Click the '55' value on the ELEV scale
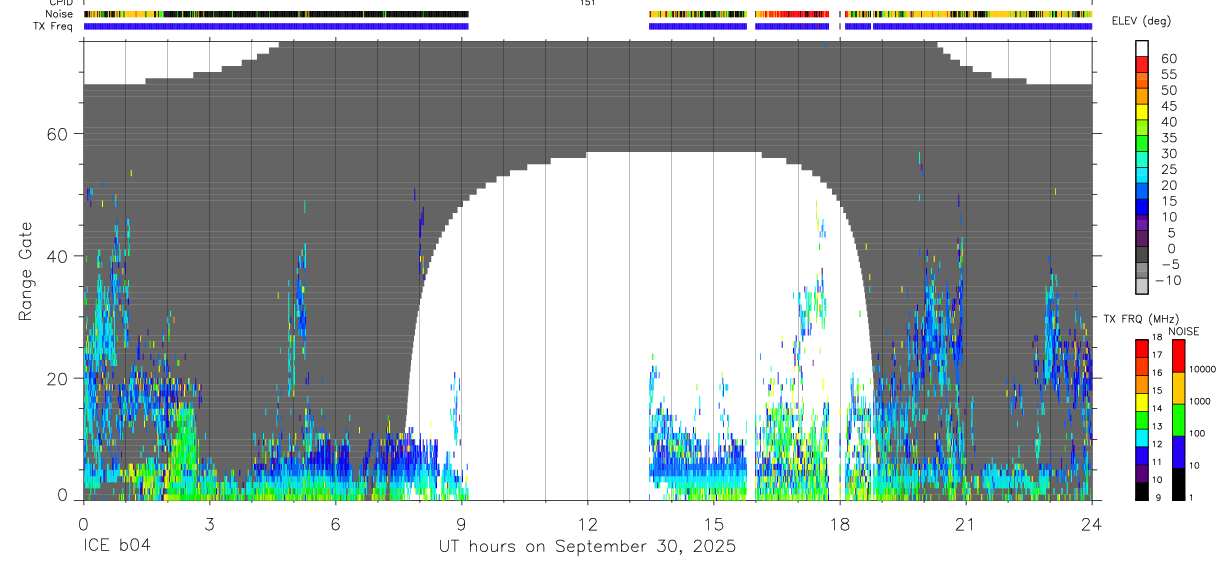Screen dimensions: 1228x567 pos(1168,74)
